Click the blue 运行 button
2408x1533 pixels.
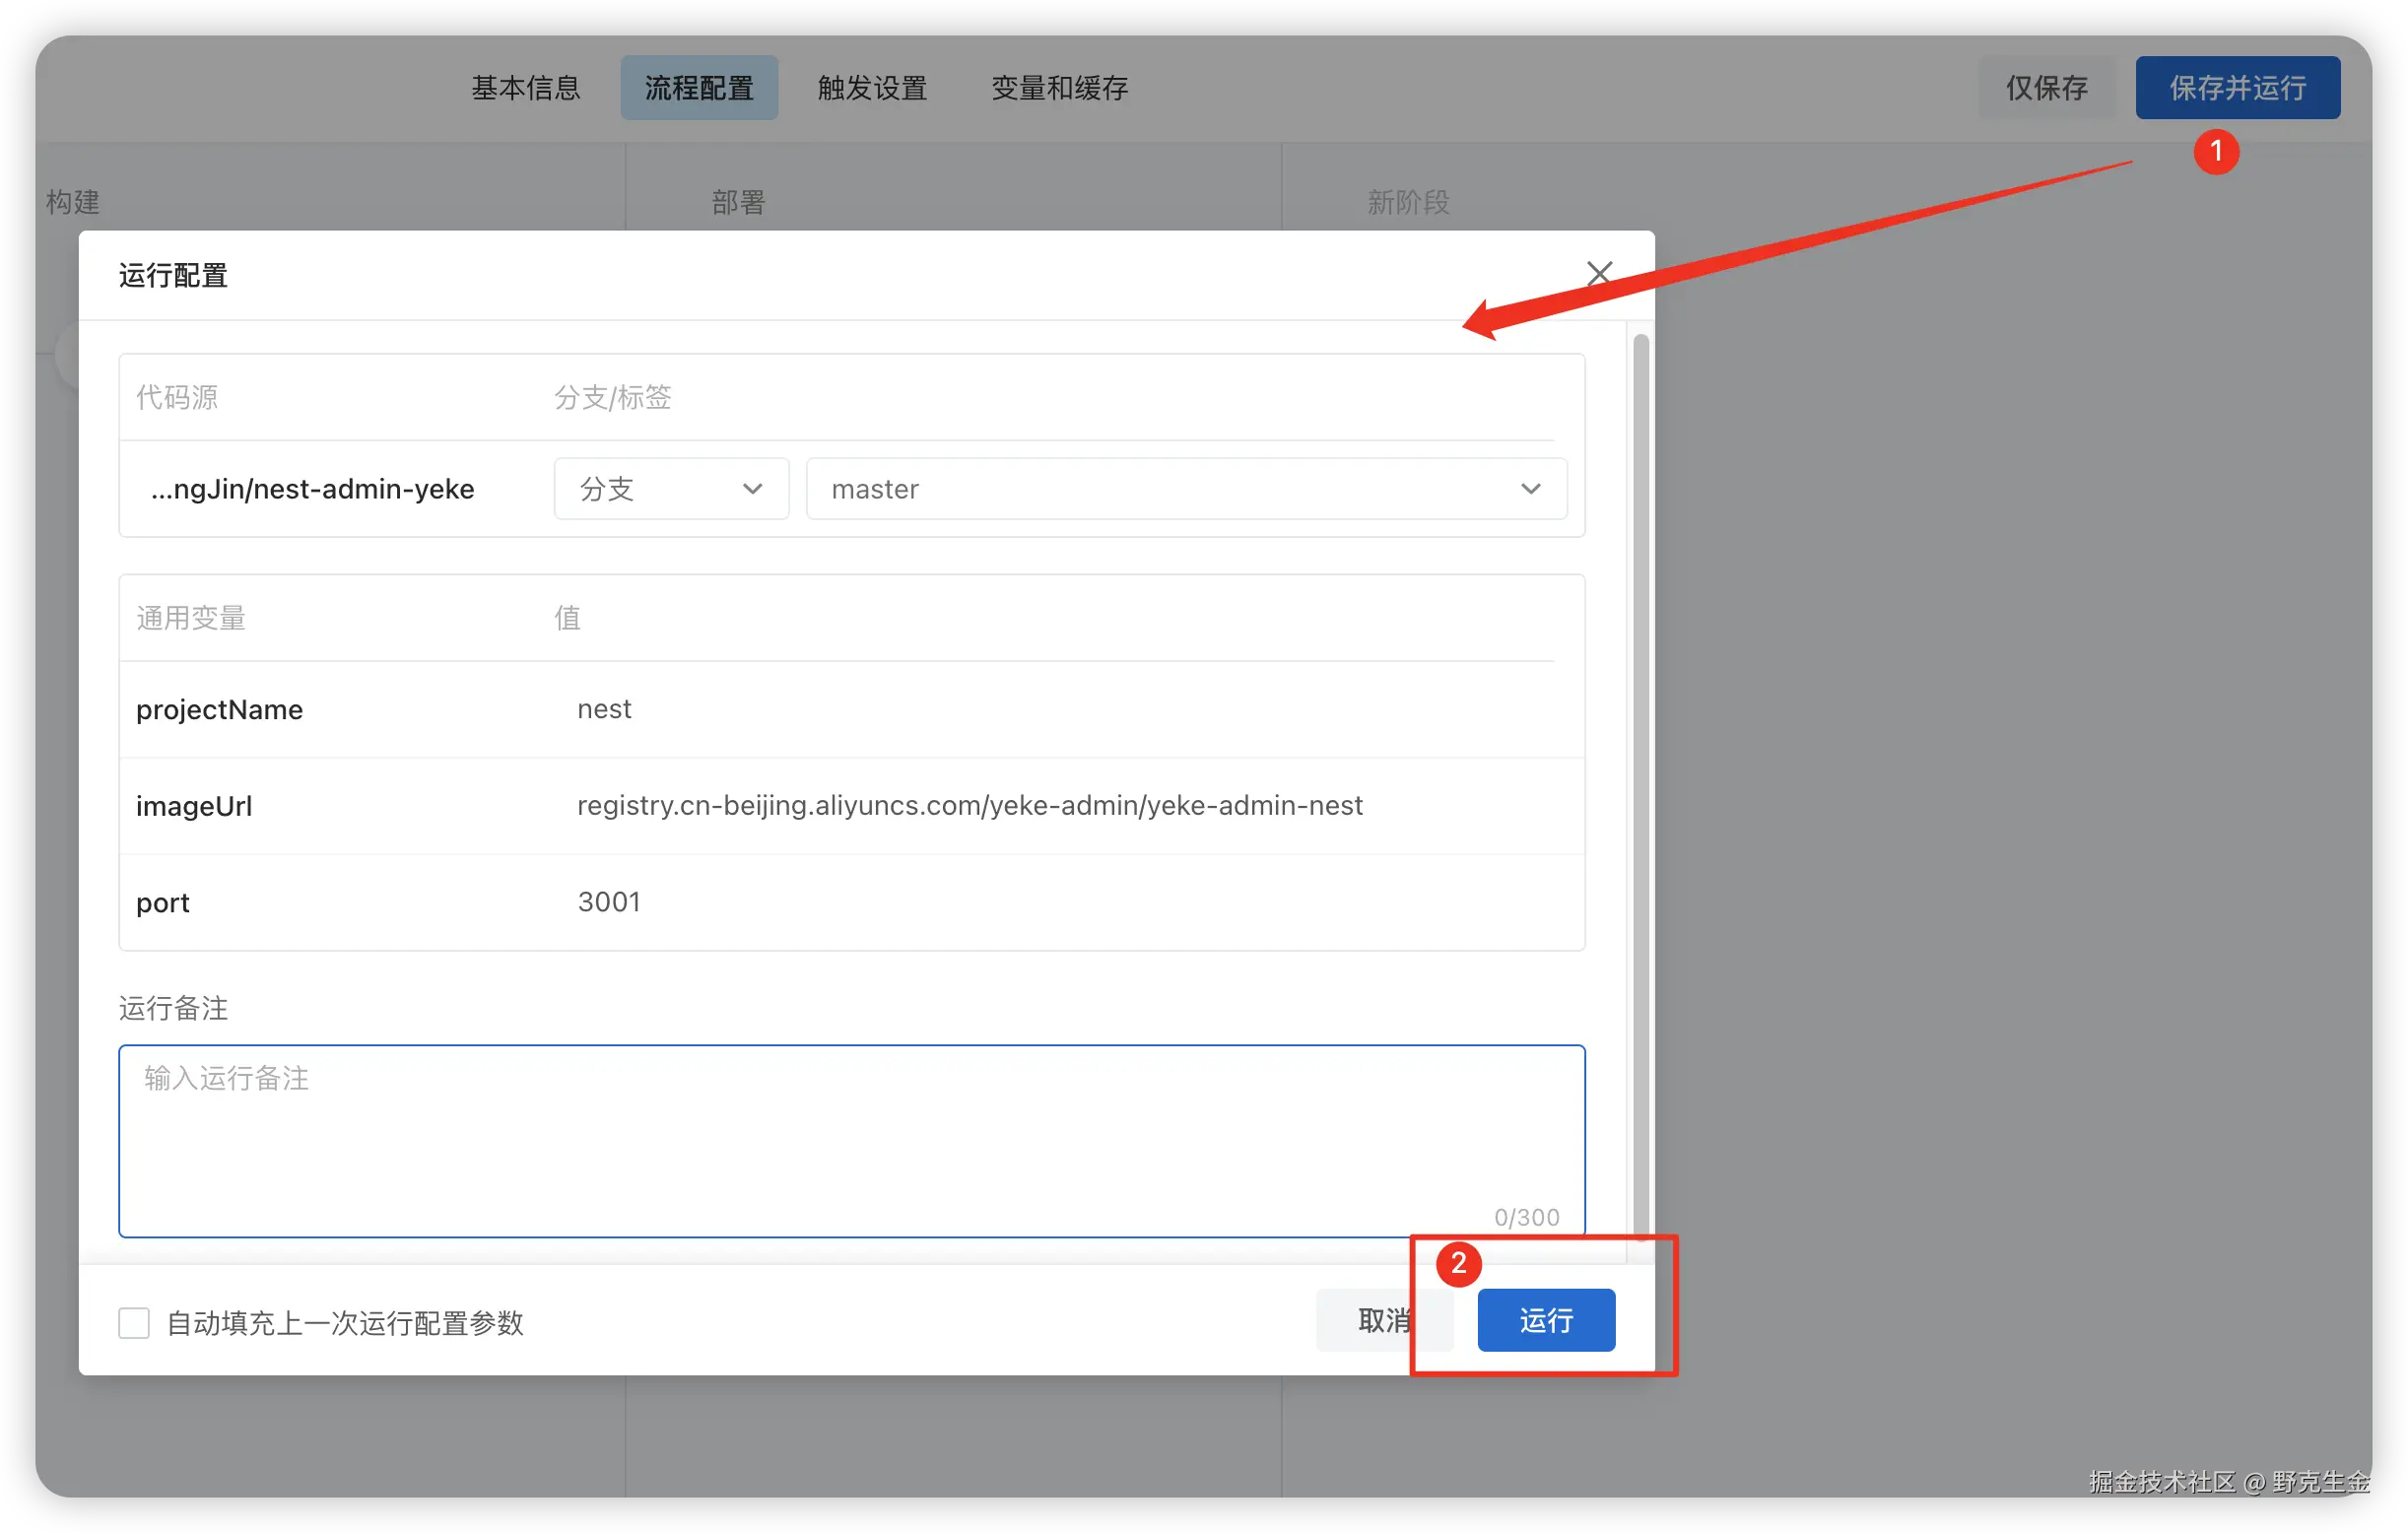tap(1545, 1320)
